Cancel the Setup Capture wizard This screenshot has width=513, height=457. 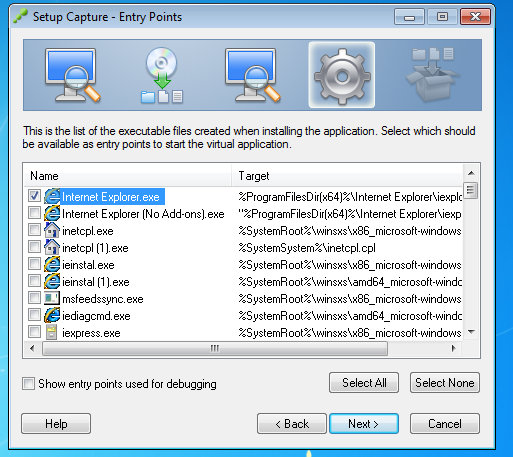click(445, 424)
